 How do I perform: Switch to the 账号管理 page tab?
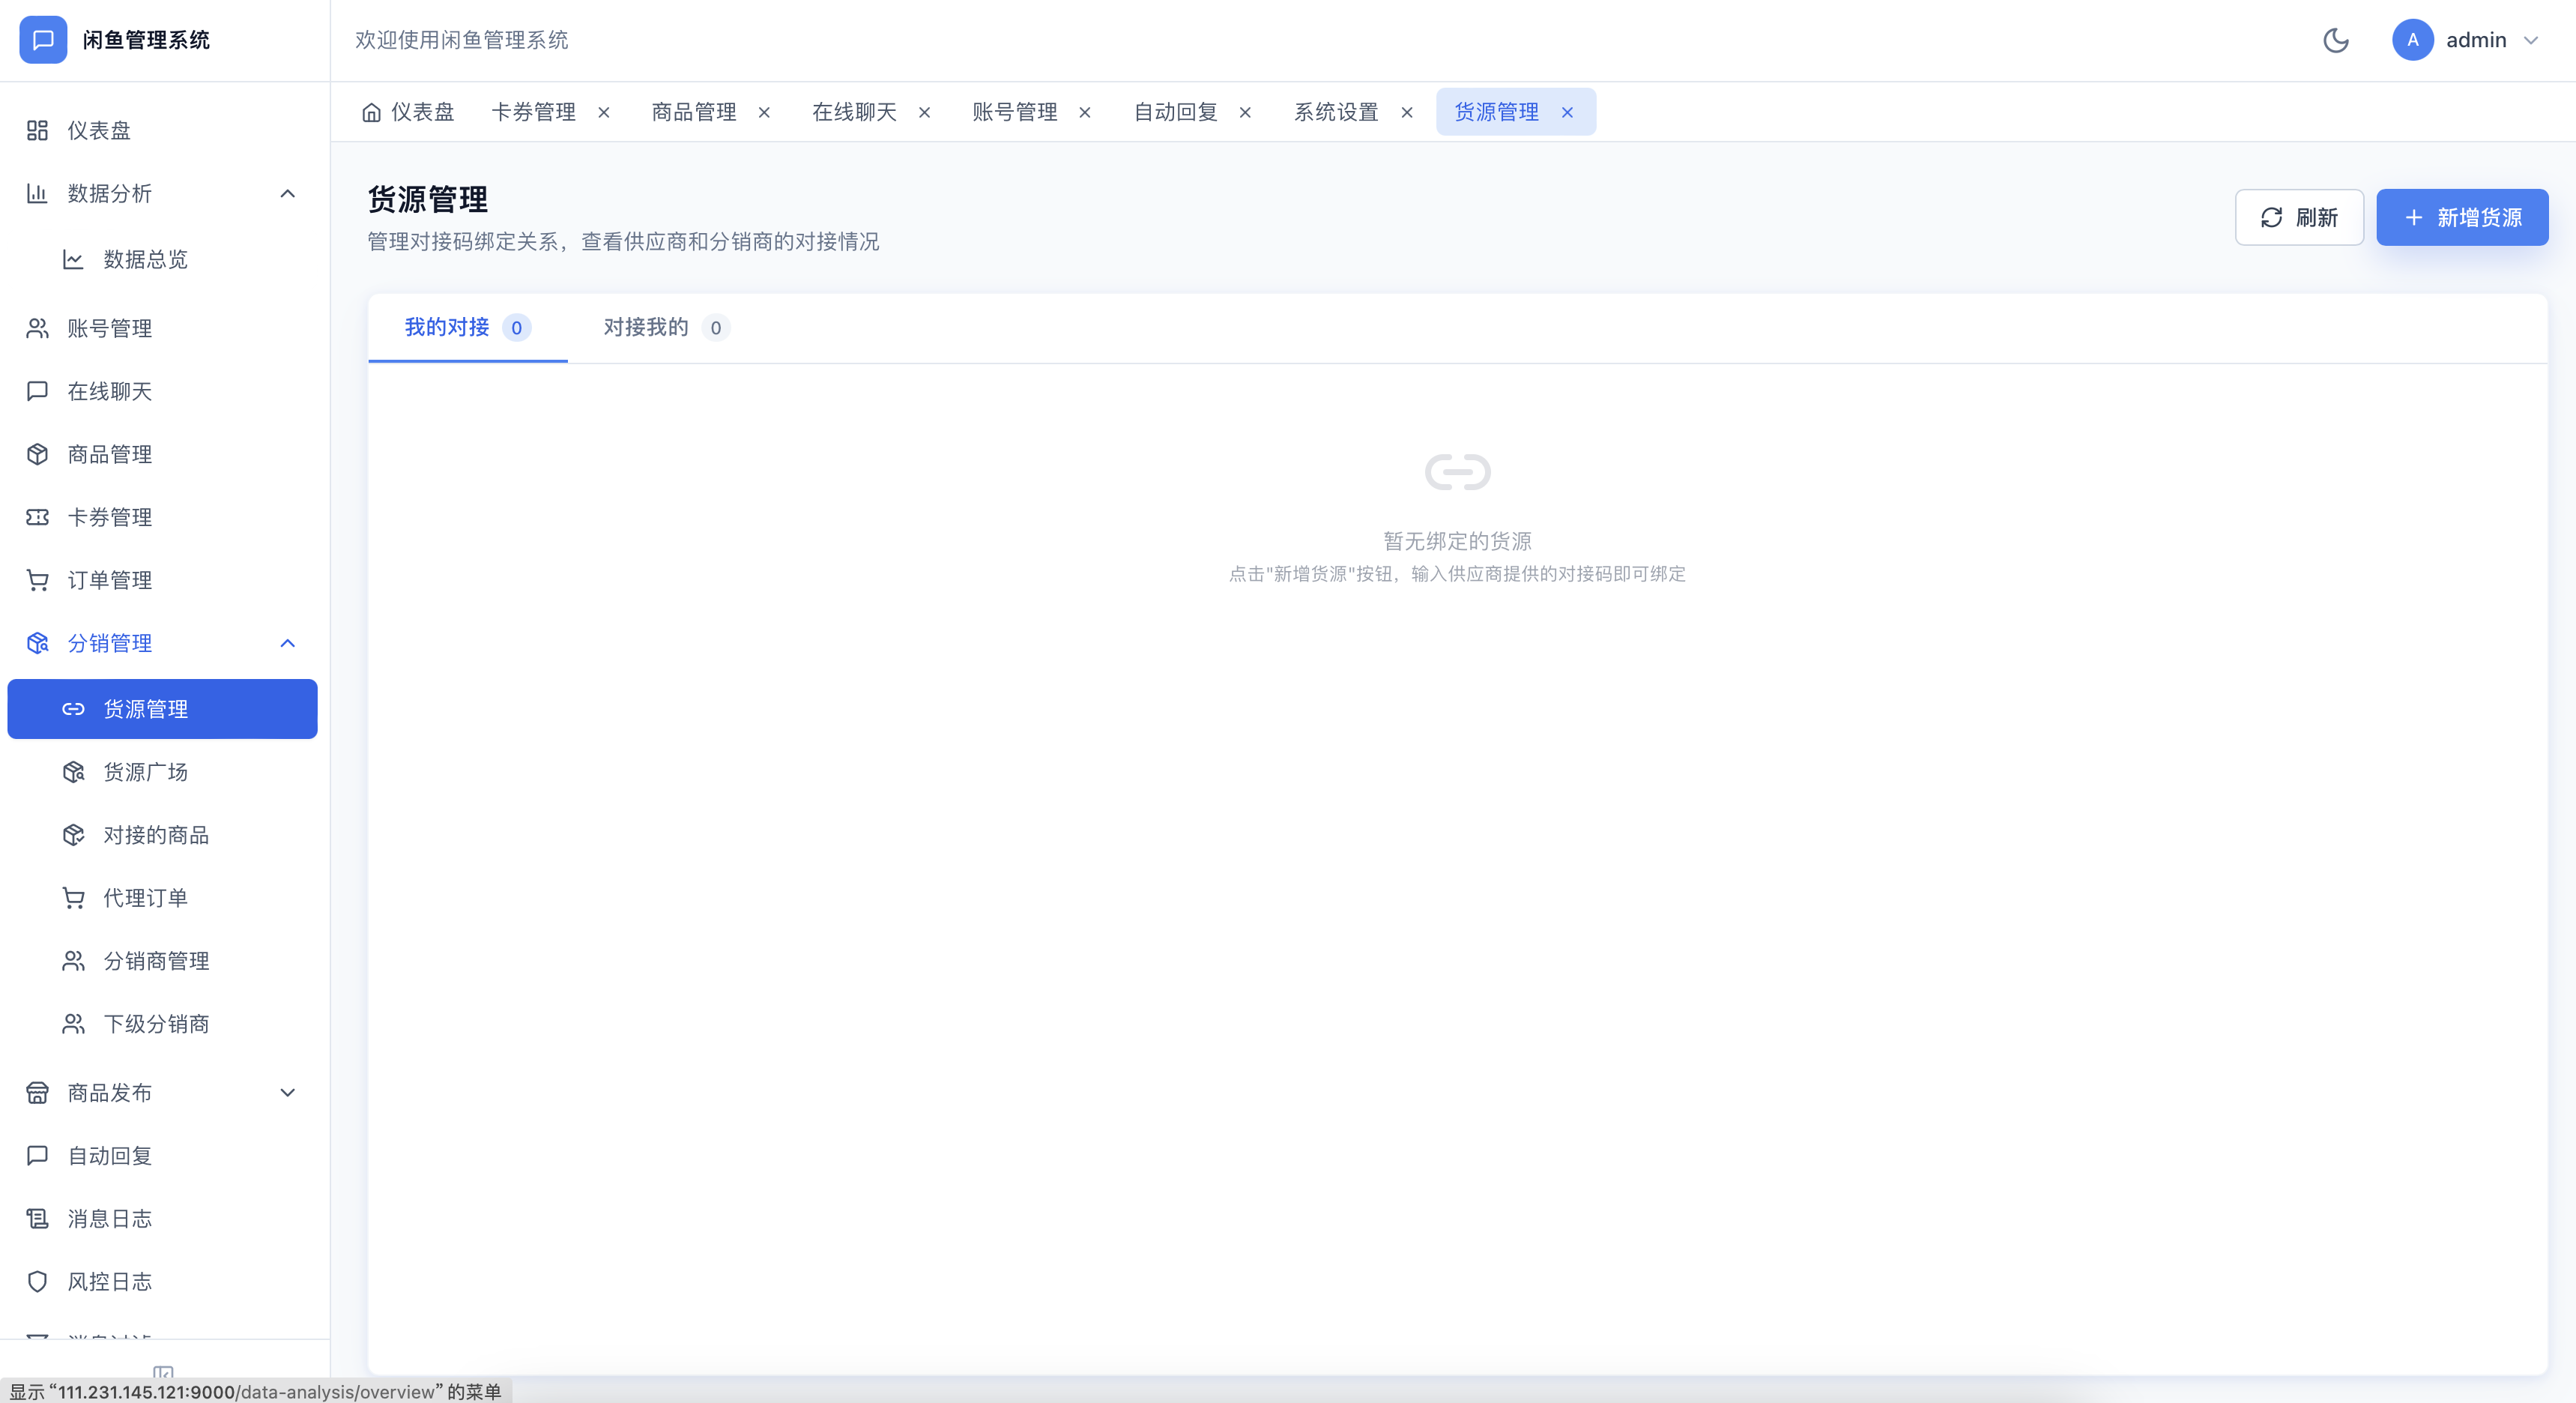pos(1015,112)
